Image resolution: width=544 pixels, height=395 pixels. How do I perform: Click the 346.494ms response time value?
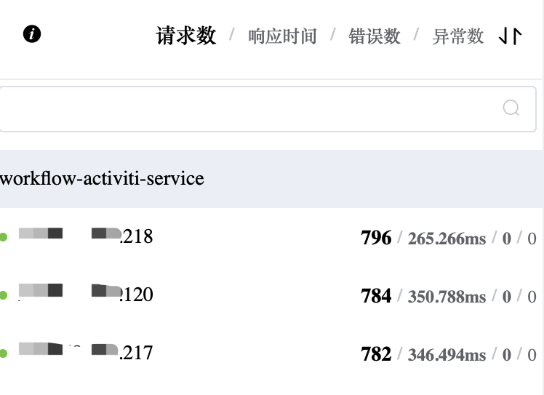tap(447, 355)
